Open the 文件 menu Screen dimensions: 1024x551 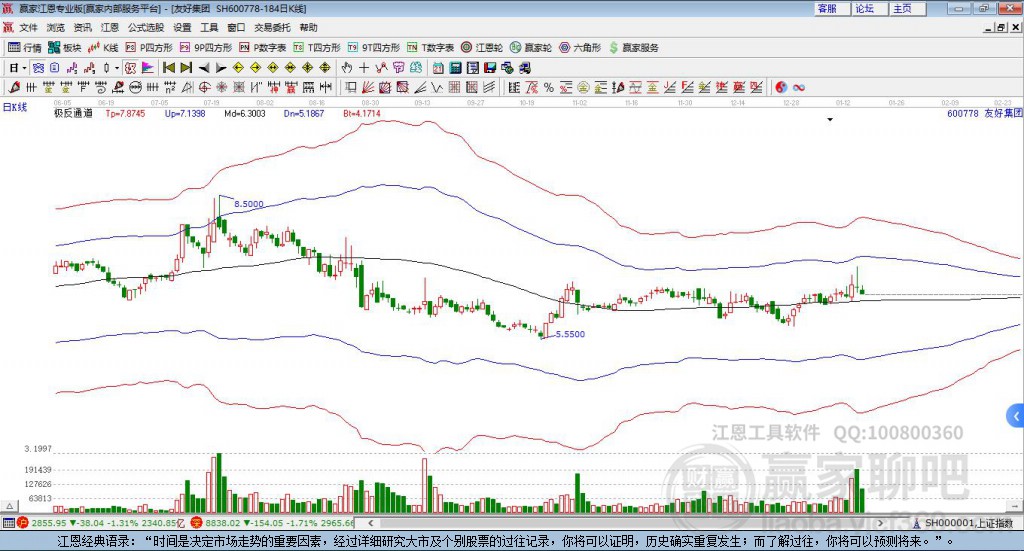29,27
